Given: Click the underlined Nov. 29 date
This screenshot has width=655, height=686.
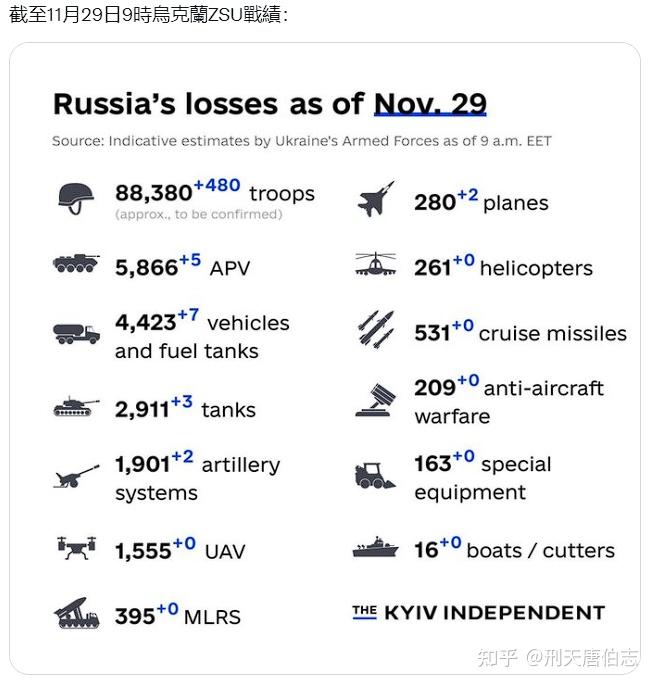Looking at the screenshot, I should (430, 104).
